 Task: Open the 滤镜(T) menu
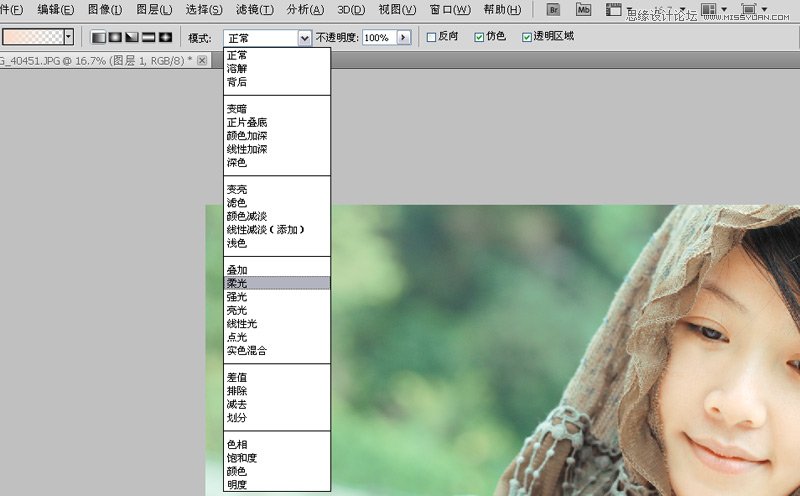pos(254,10)
